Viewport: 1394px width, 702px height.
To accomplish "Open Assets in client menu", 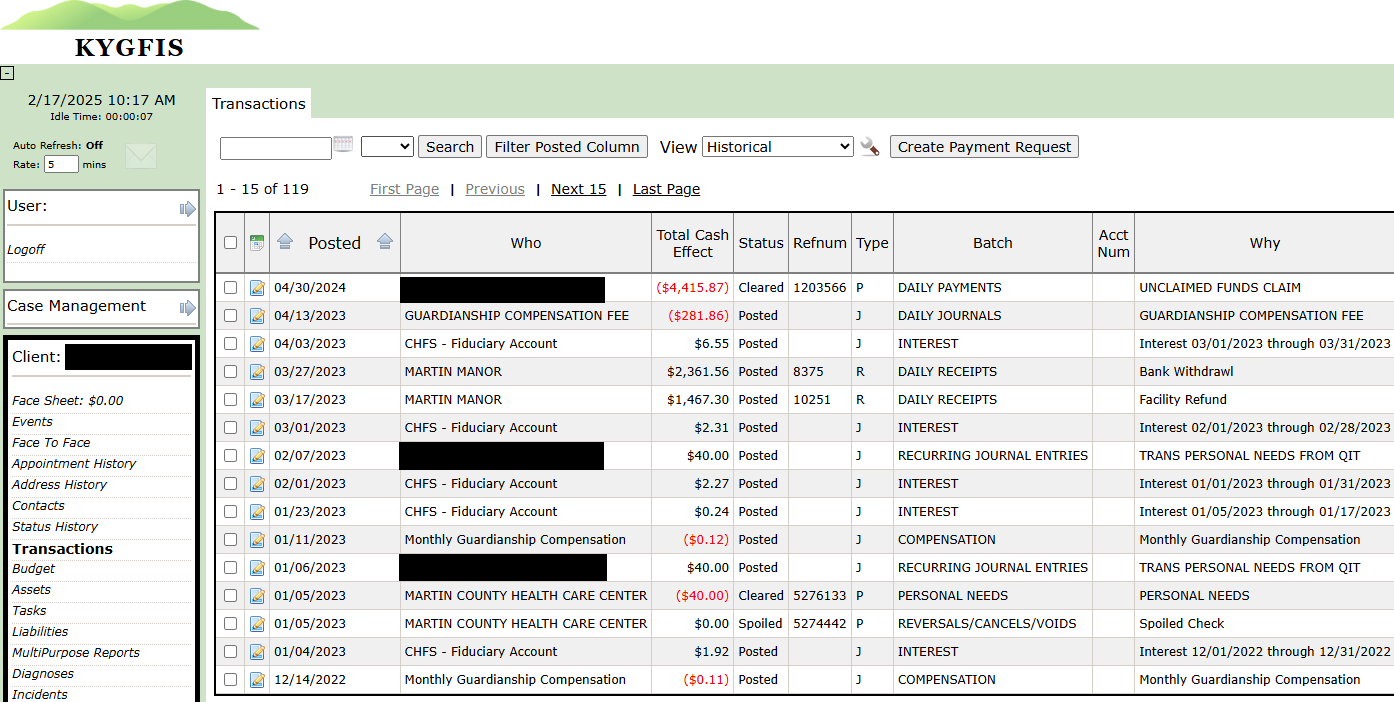I will click(x=32, y=590).
